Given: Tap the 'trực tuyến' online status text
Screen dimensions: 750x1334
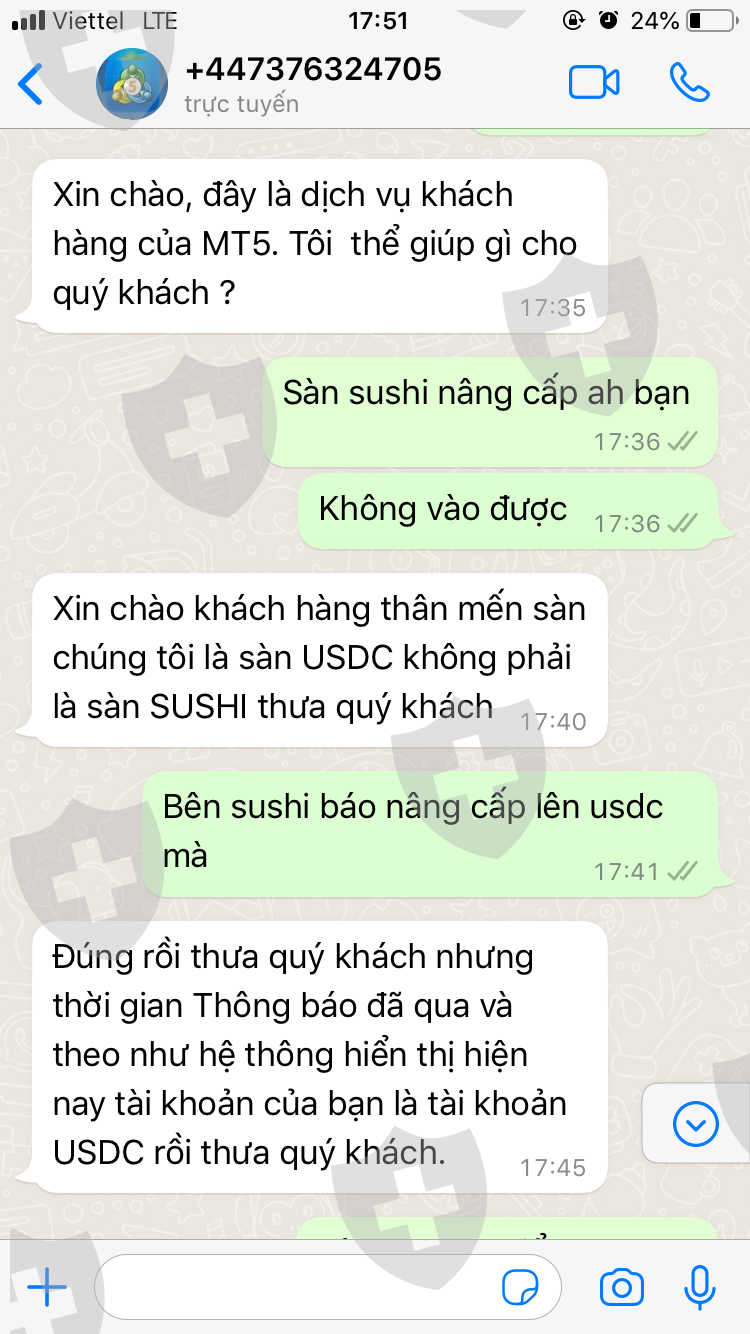Looking at the screenshot, I should coord(241,104).
